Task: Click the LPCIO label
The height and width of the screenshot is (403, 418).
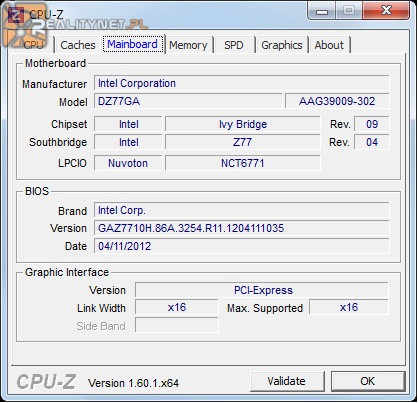Action: 72,163
